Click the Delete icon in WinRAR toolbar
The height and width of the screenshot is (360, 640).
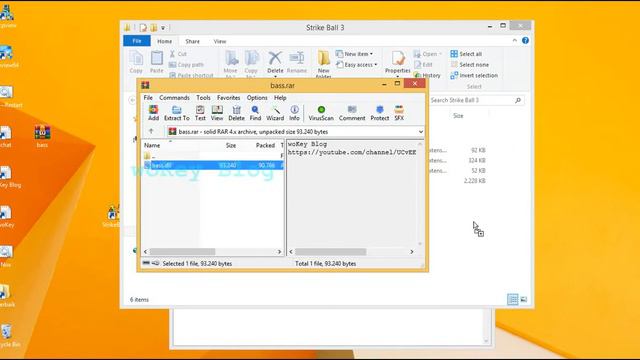click(x=236, y=113)
